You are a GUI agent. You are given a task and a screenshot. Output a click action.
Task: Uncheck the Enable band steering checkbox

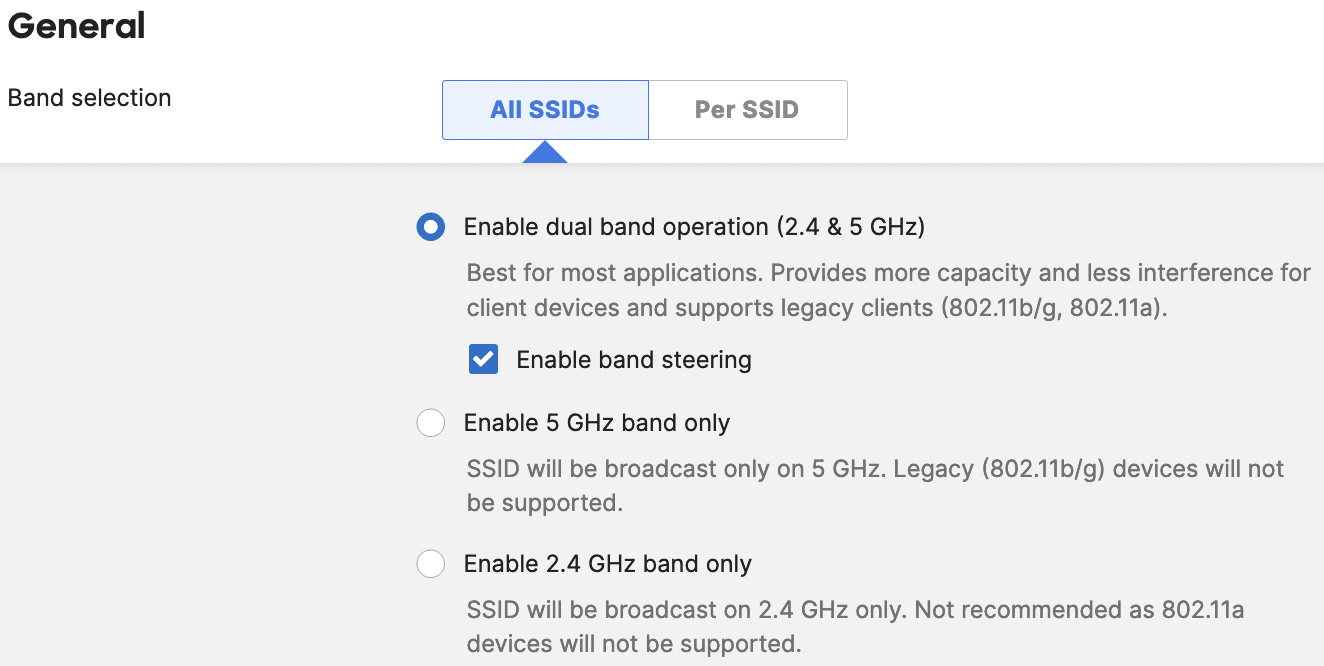pyautogui.click(x=484, y=360)
